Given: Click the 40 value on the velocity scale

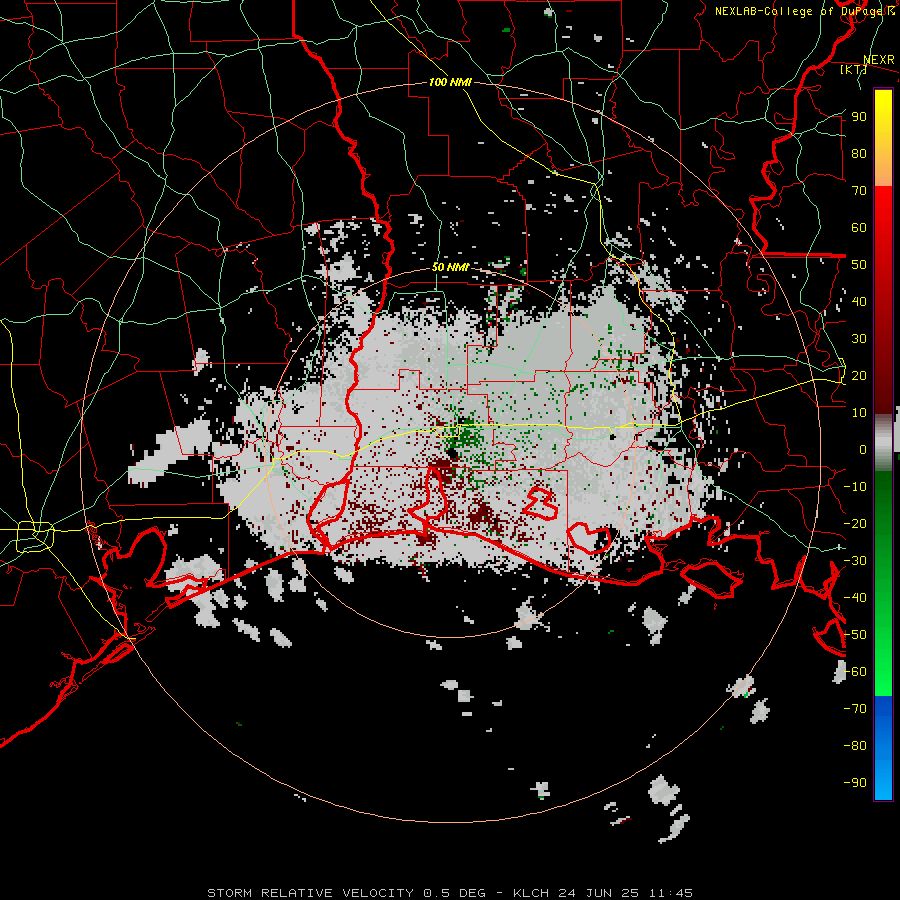Looking at the screenshot, I should coord(859,301).
